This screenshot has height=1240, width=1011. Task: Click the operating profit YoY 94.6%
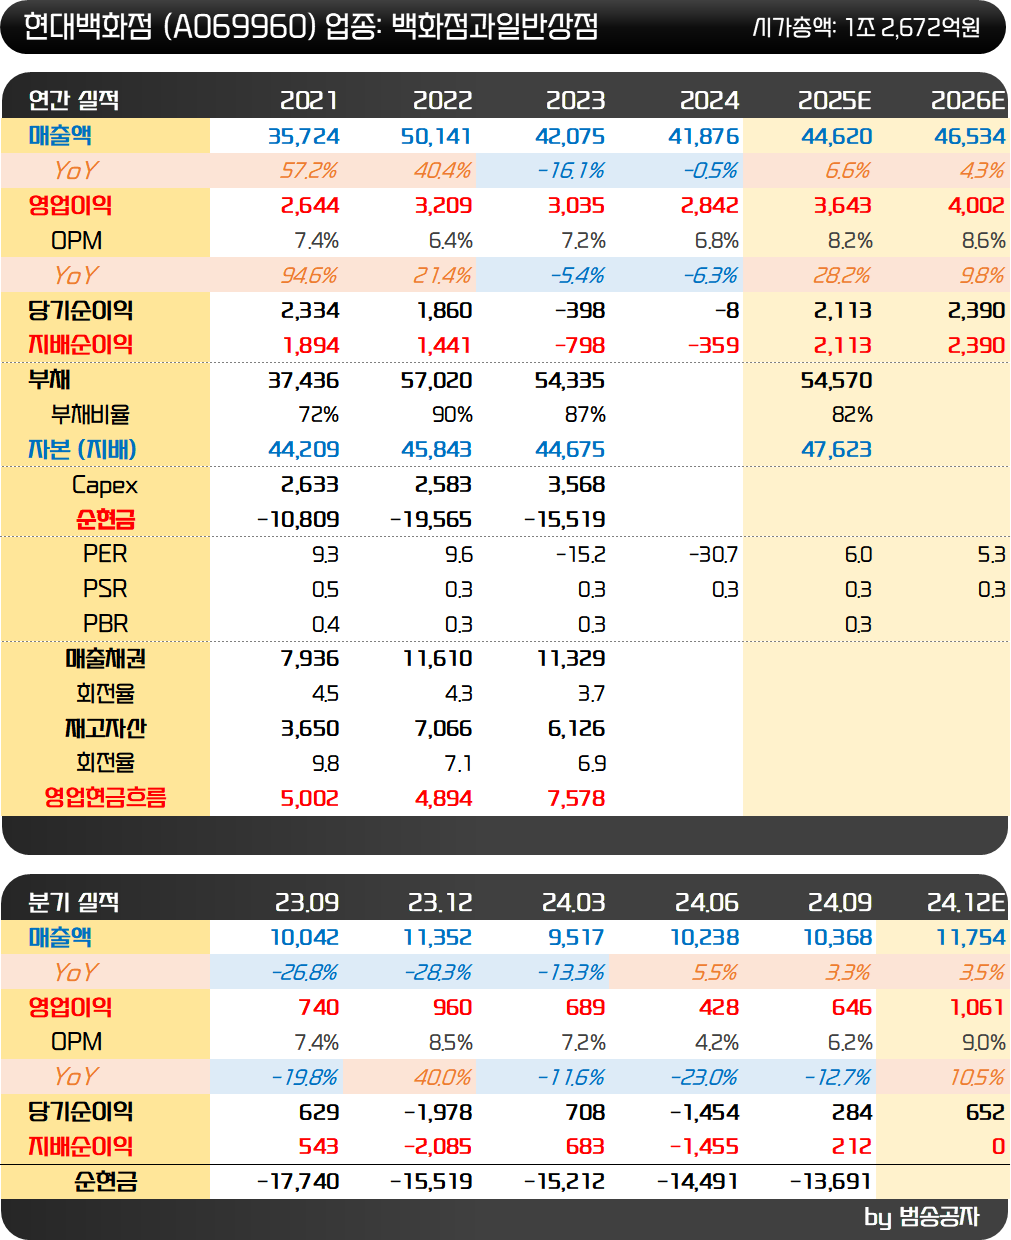[309, 276]
